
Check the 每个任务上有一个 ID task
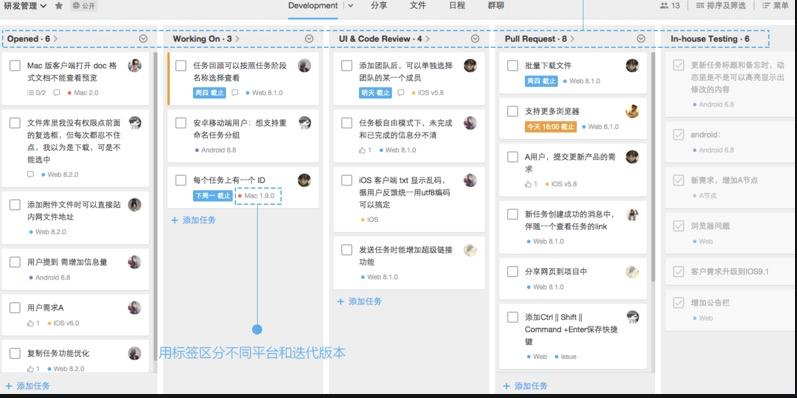181,180
